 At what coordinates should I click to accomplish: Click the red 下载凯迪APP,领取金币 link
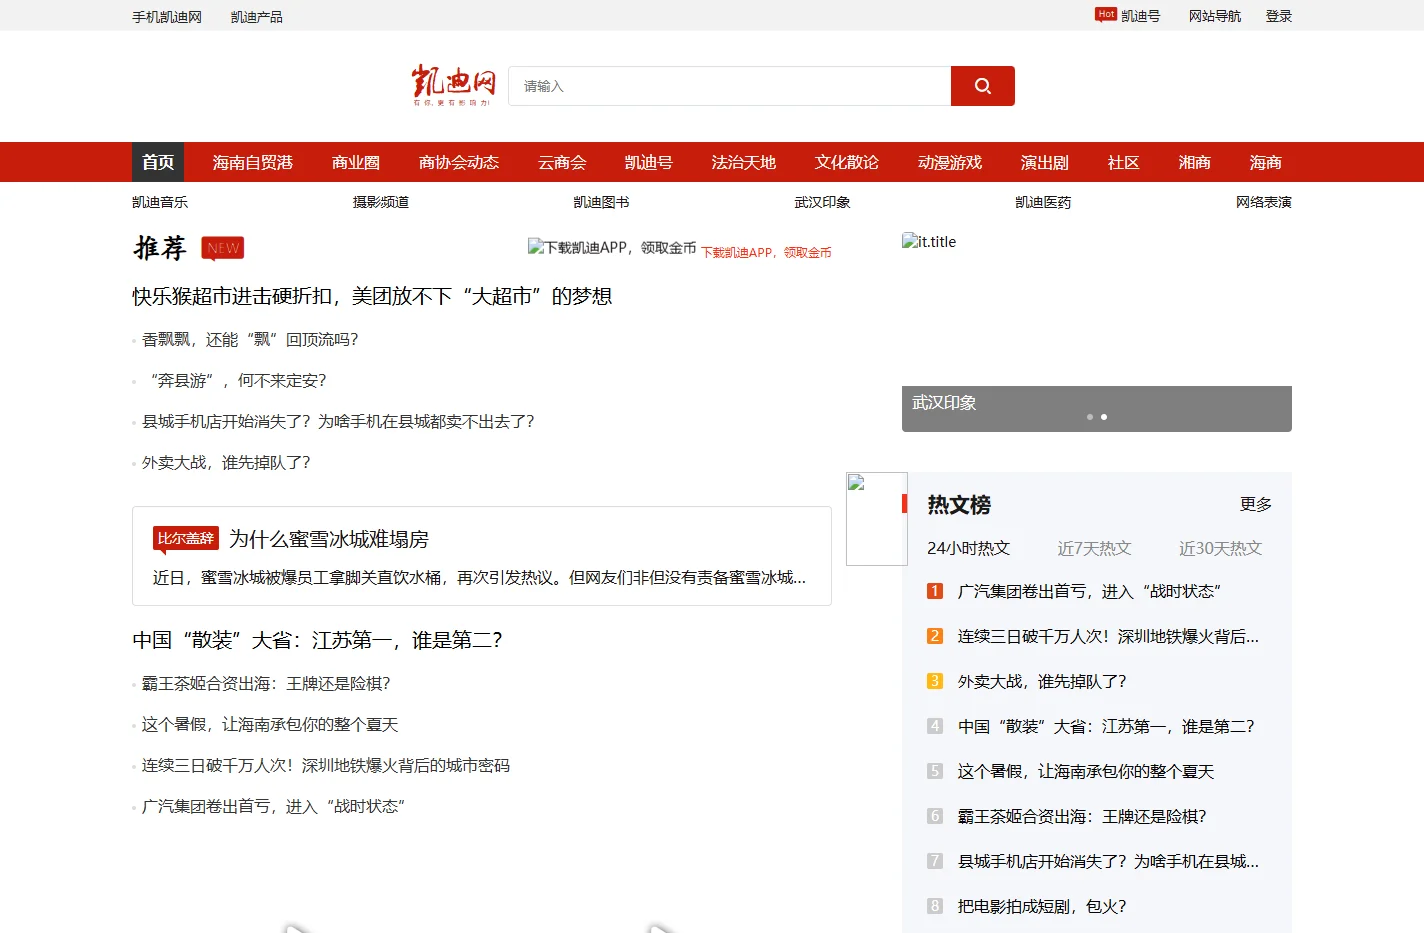pyautogui.click(x=766, y=253)
